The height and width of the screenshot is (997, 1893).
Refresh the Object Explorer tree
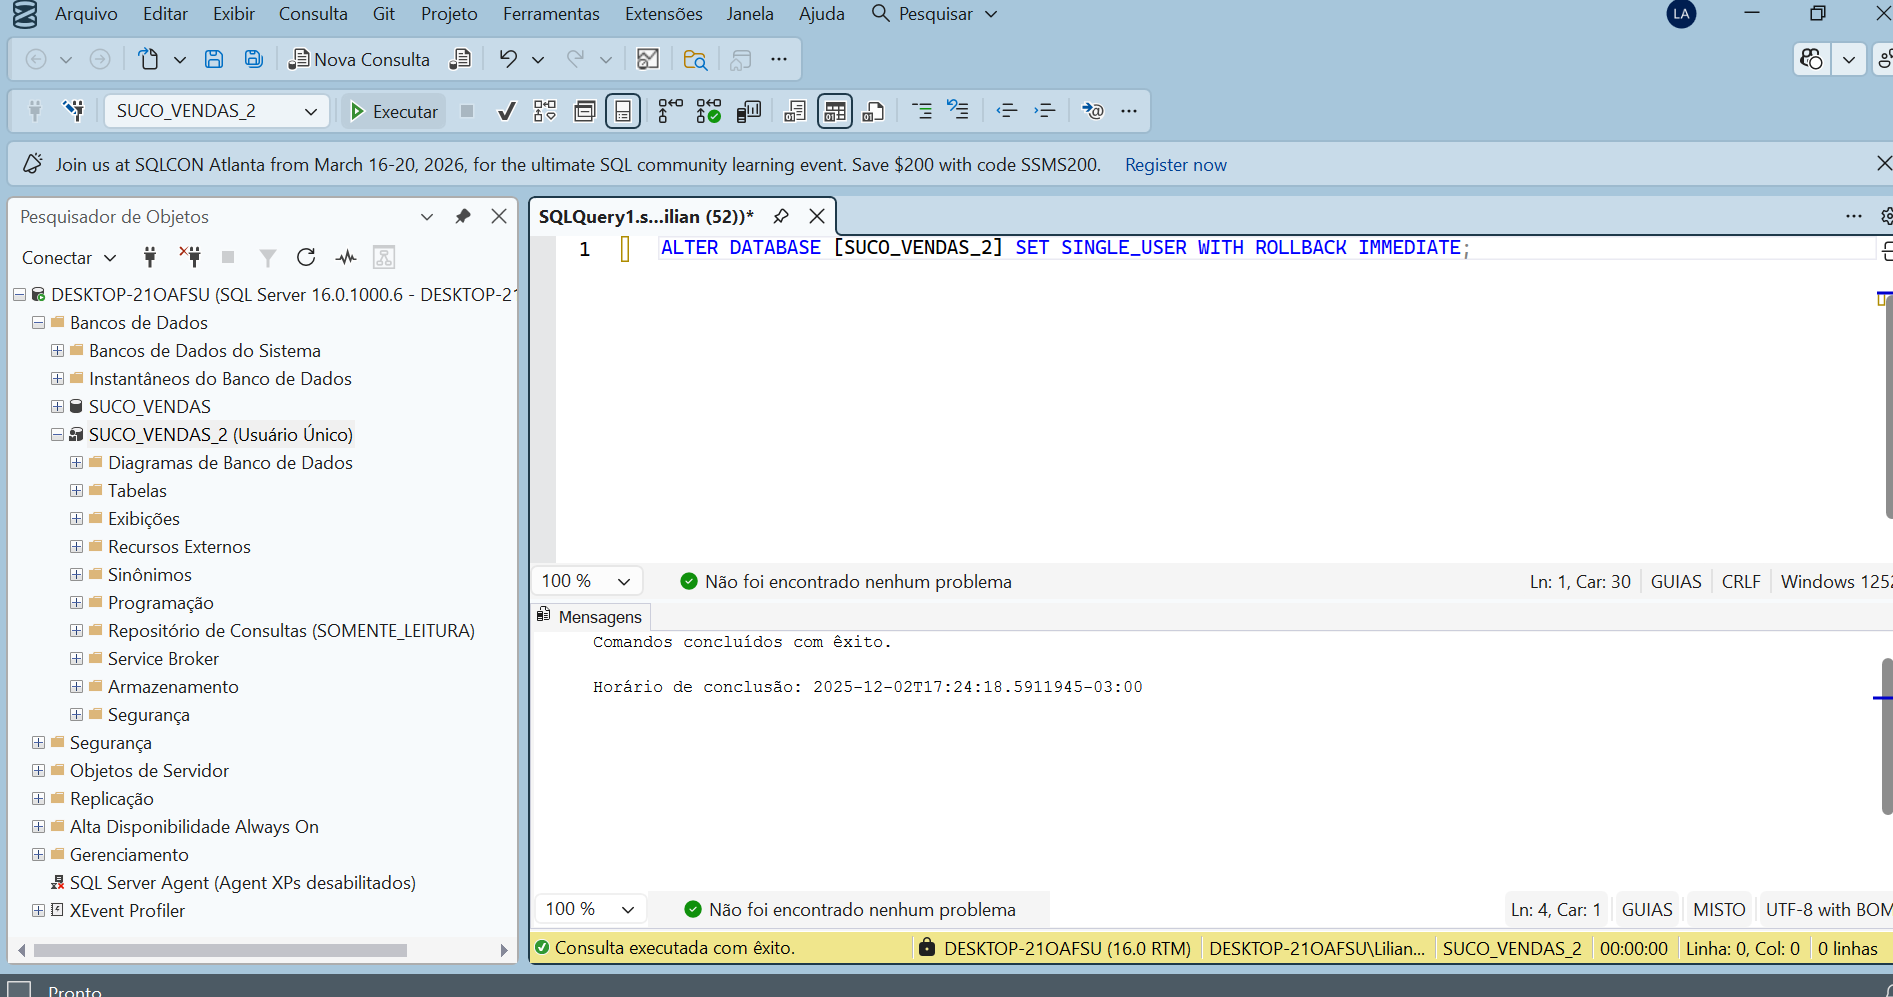click(306, 258)
